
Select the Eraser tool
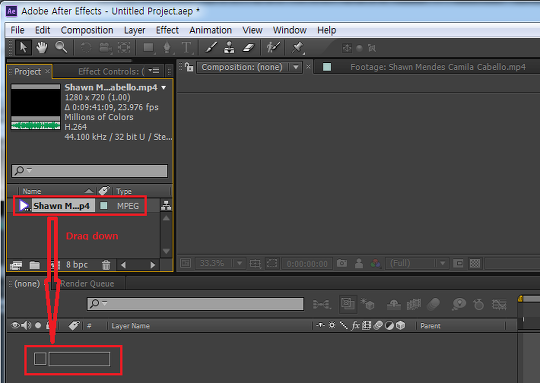(248, 48)
